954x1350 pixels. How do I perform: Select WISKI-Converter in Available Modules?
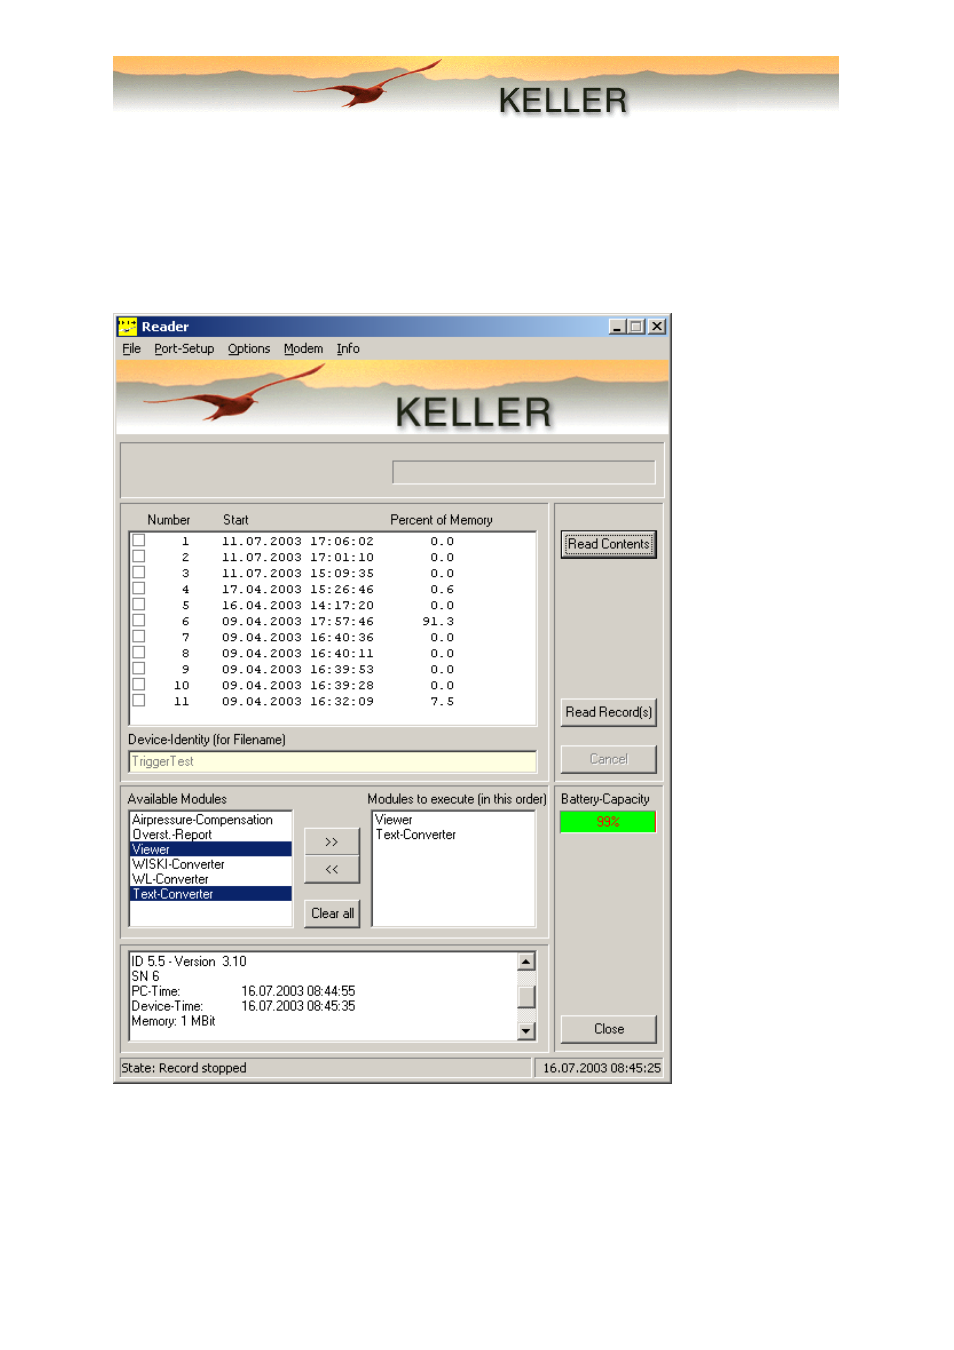(x=211, y=864)
